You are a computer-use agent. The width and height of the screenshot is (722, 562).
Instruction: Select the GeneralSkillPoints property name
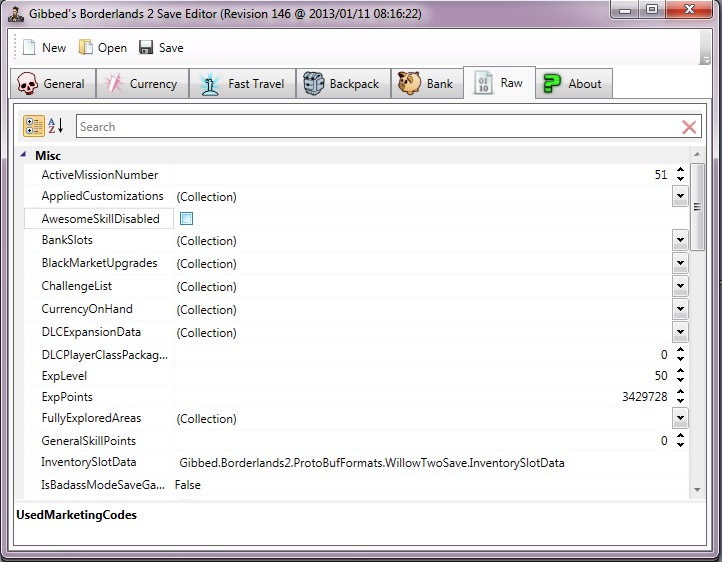click(x=88, y=440)
